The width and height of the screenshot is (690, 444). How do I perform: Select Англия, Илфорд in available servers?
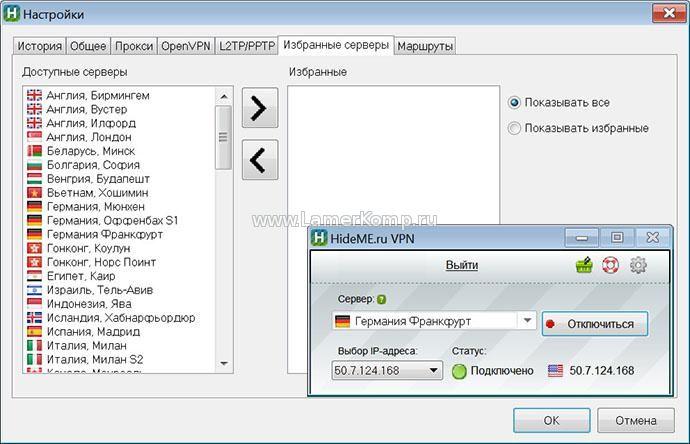tap(91, 123)
